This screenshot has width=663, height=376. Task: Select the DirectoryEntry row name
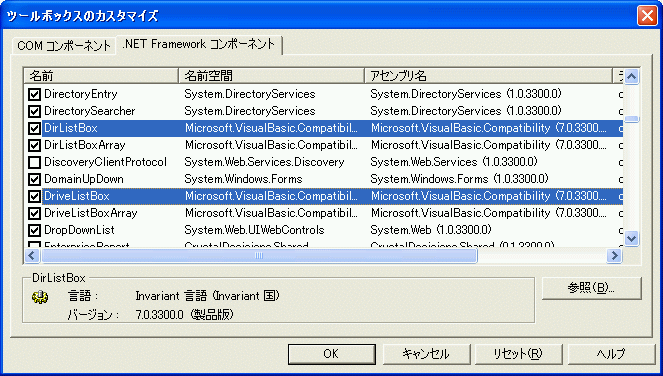(x=81, y=94)
